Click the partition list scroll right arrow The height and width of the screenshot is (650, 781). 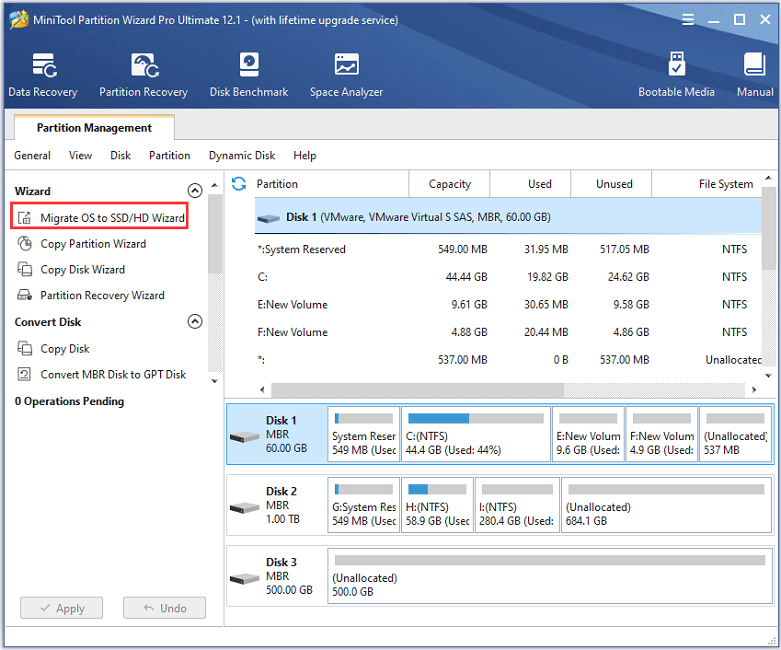pos(754,390)
